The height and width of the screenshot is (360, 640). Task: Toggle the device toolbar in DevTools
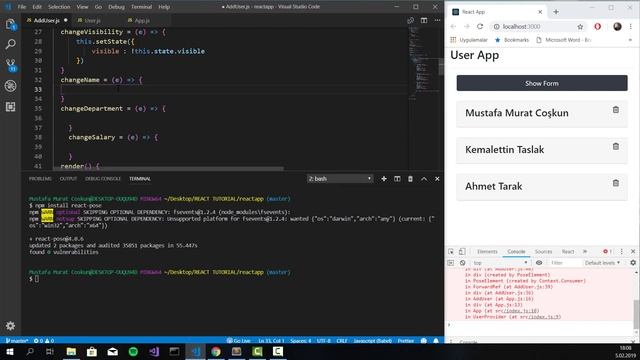click(462, 251)
